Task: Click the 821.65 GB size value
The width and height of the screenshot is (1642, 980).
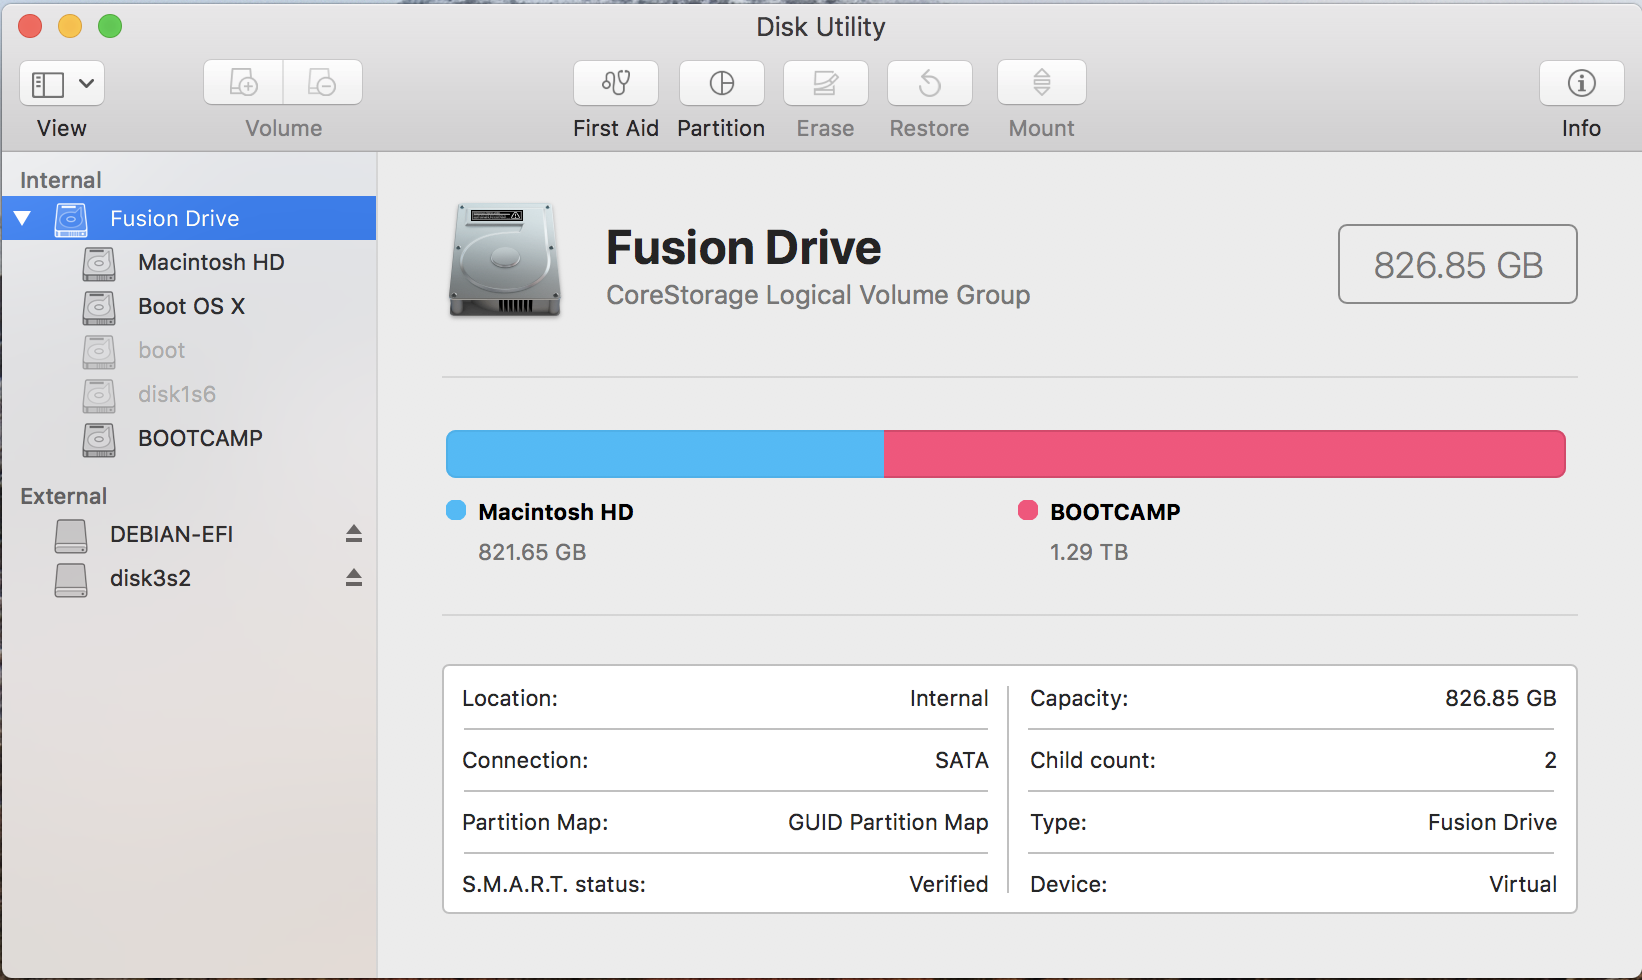Action: pos(532,552)
